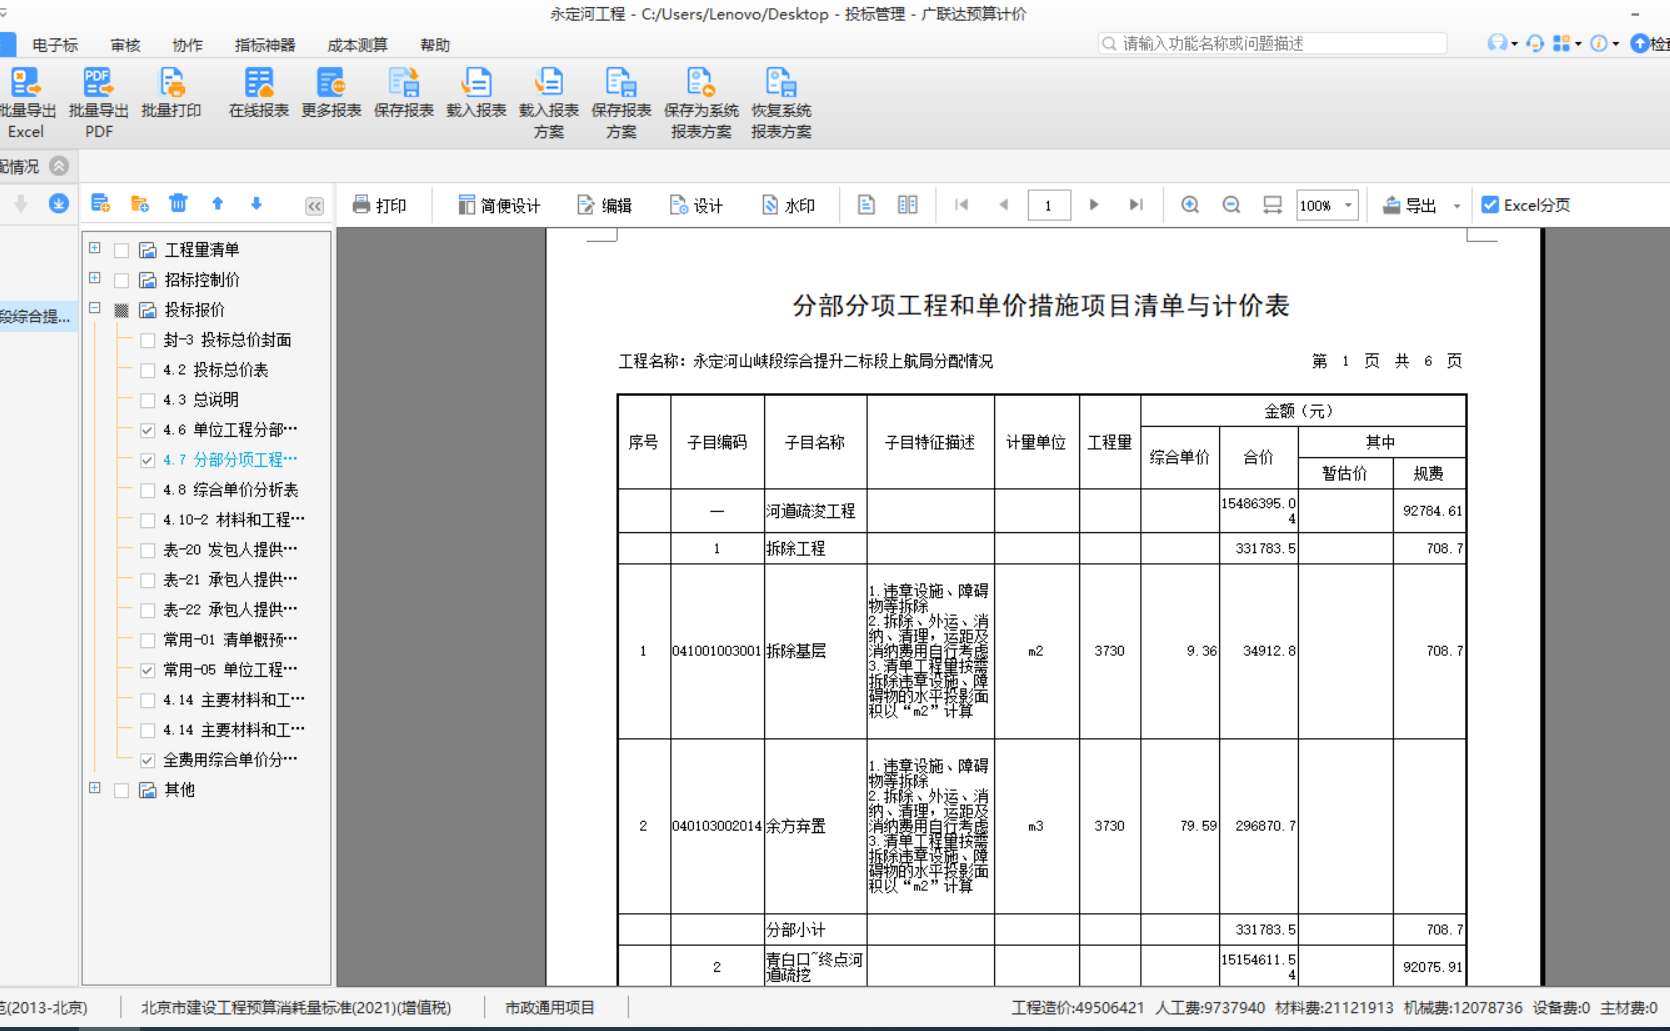Viewport: 1670px width, 1031px height.
Task: Open the 指标神器 menu
Action: (x=265, y=45)
